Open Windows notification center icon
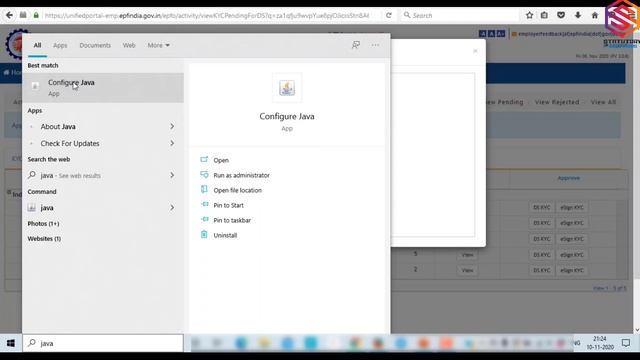The width and height of the screenshot is (640, 360). (x=626, y=343)
